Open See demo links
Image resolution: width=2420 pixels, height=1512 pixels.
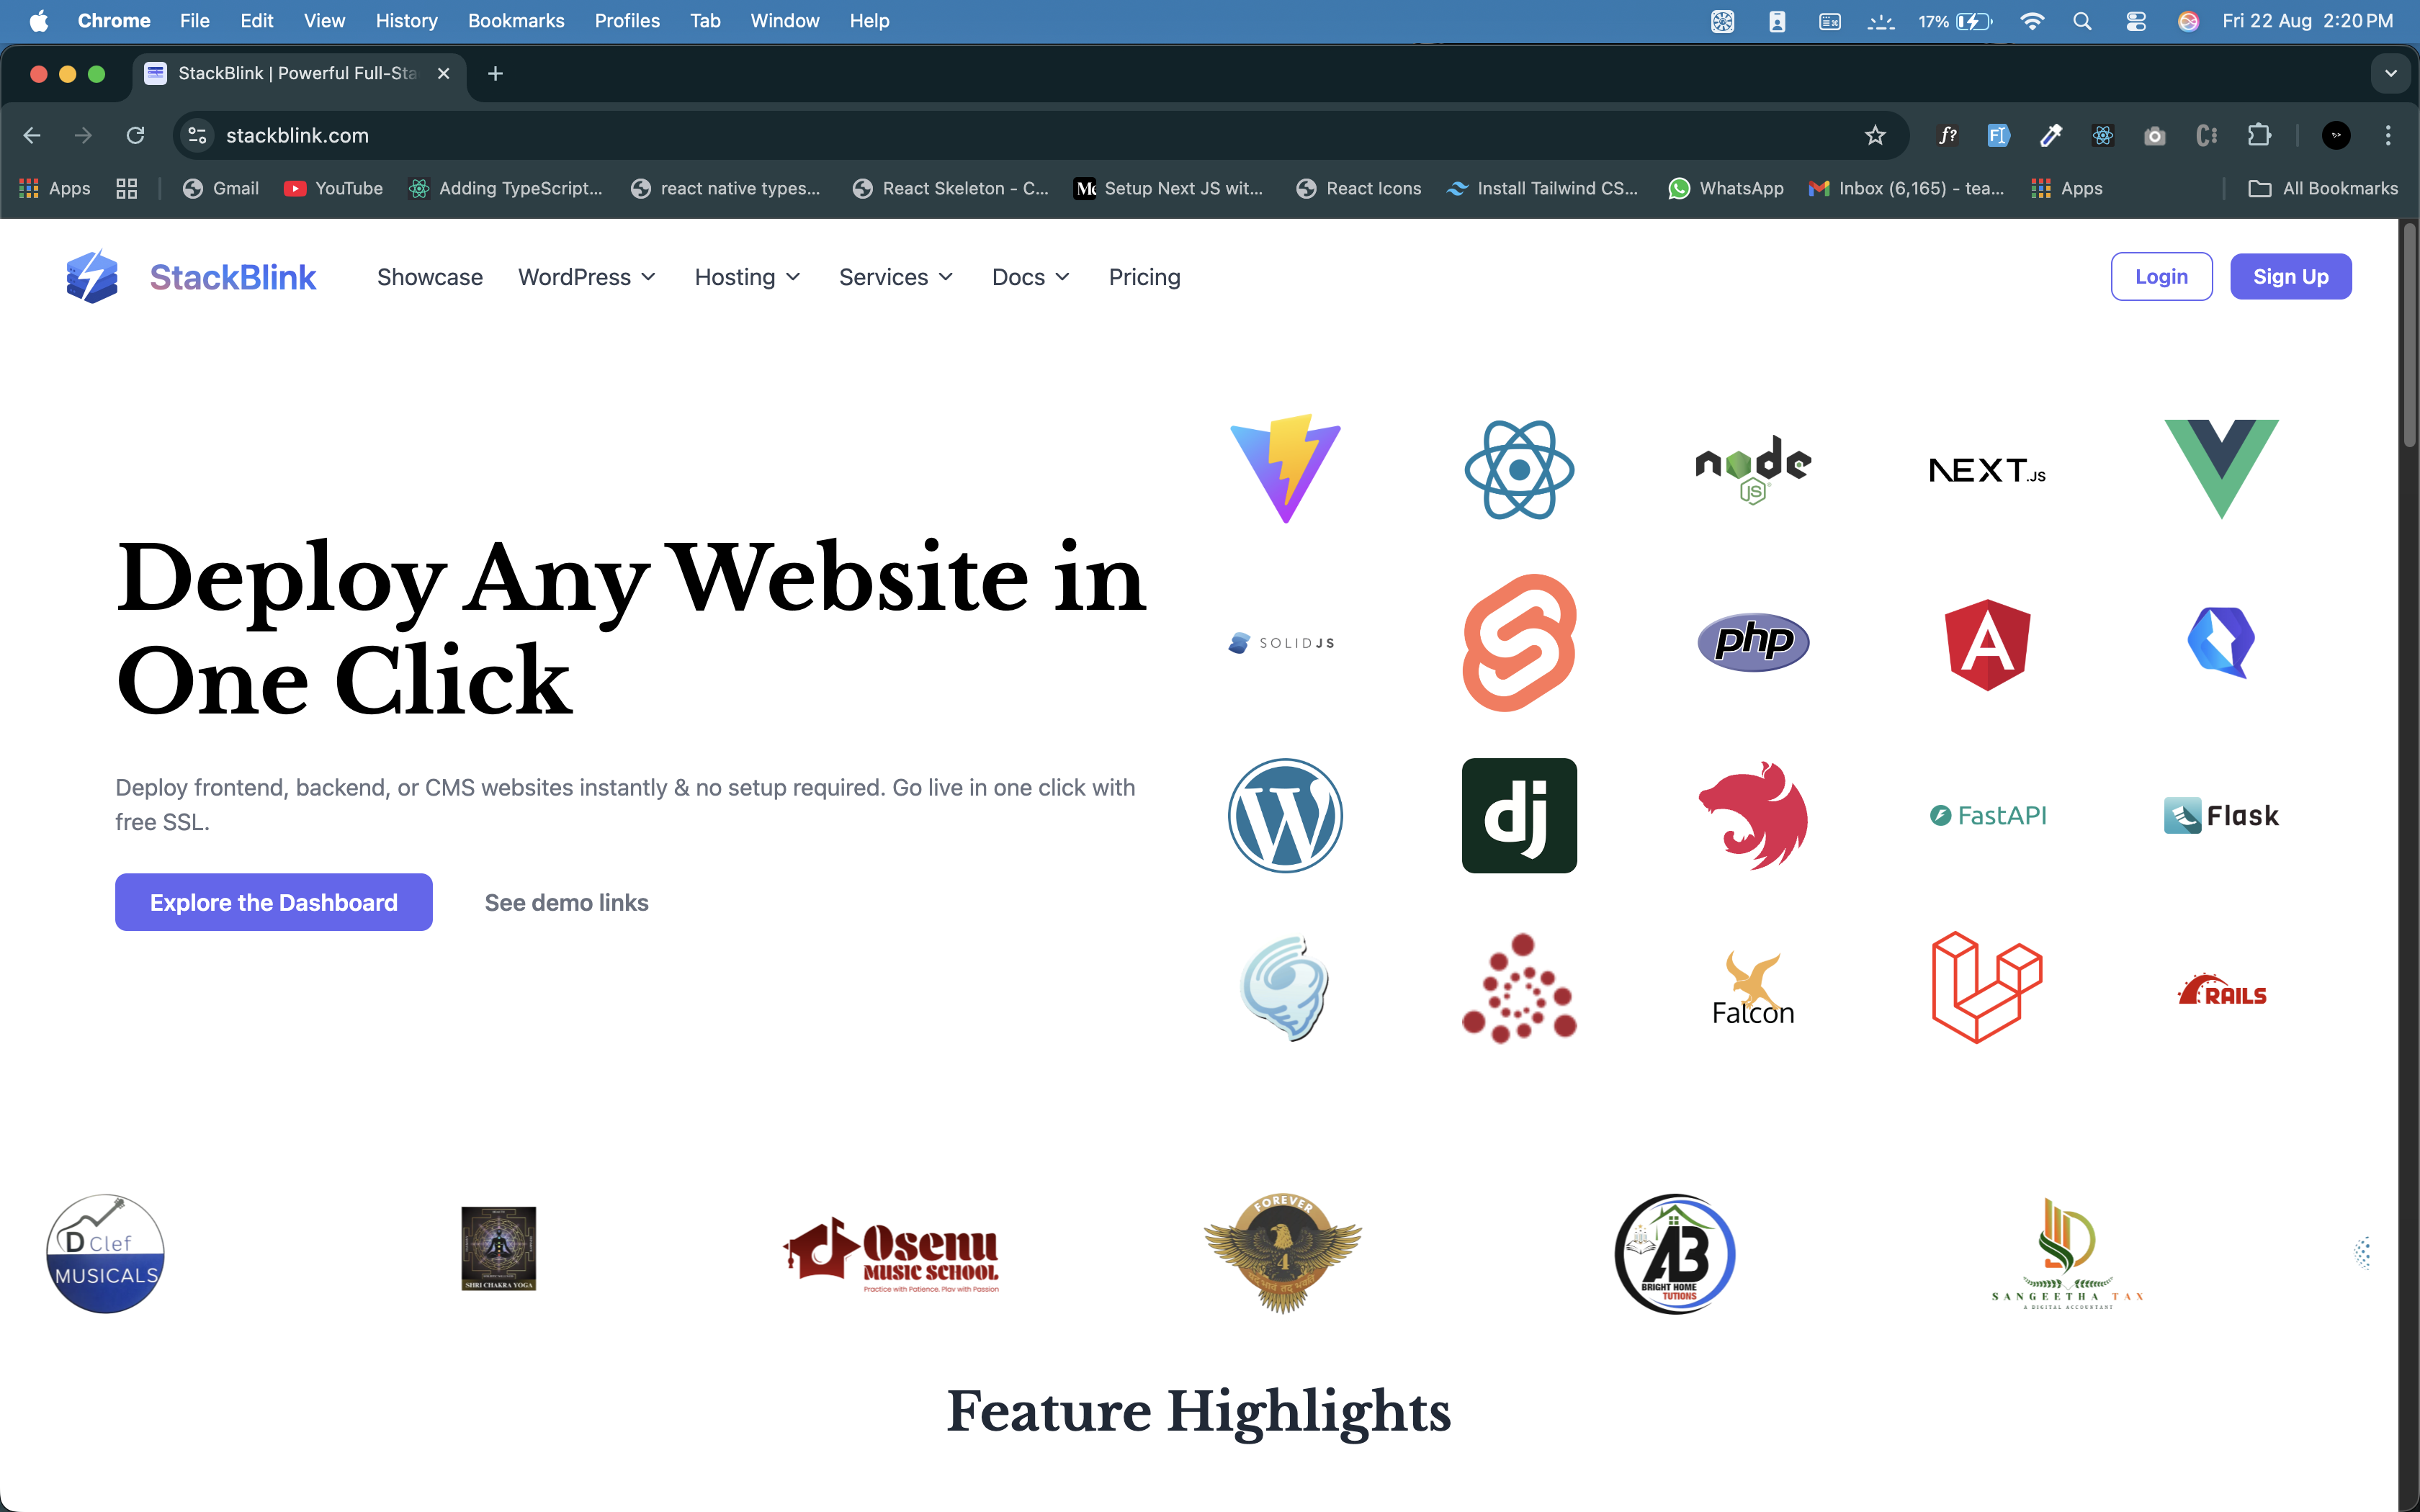pos(566,901)
